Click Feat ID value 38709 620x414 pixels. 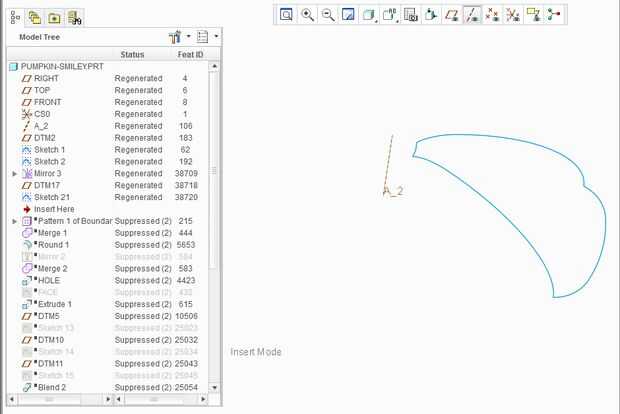click(186, 173)
